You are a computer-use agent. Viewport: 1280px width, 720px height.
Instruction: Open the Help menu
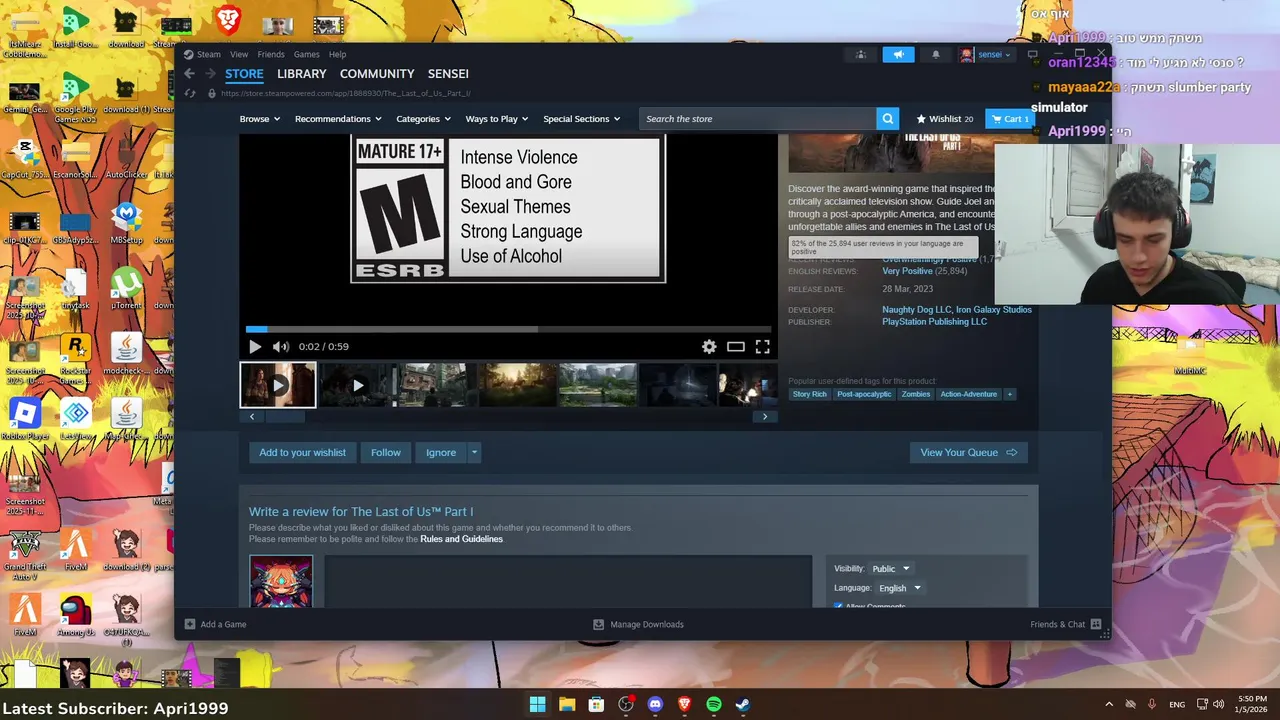tap(338, 55)
